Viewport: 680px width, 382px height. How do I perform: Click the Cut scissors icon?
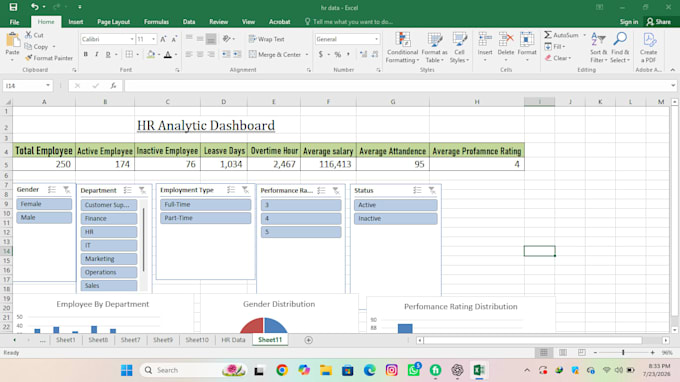29,35
